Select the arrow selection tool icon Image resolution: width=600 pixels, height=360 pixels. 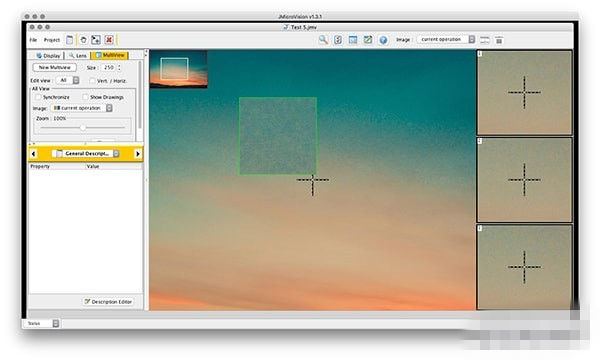coord(96,39)
